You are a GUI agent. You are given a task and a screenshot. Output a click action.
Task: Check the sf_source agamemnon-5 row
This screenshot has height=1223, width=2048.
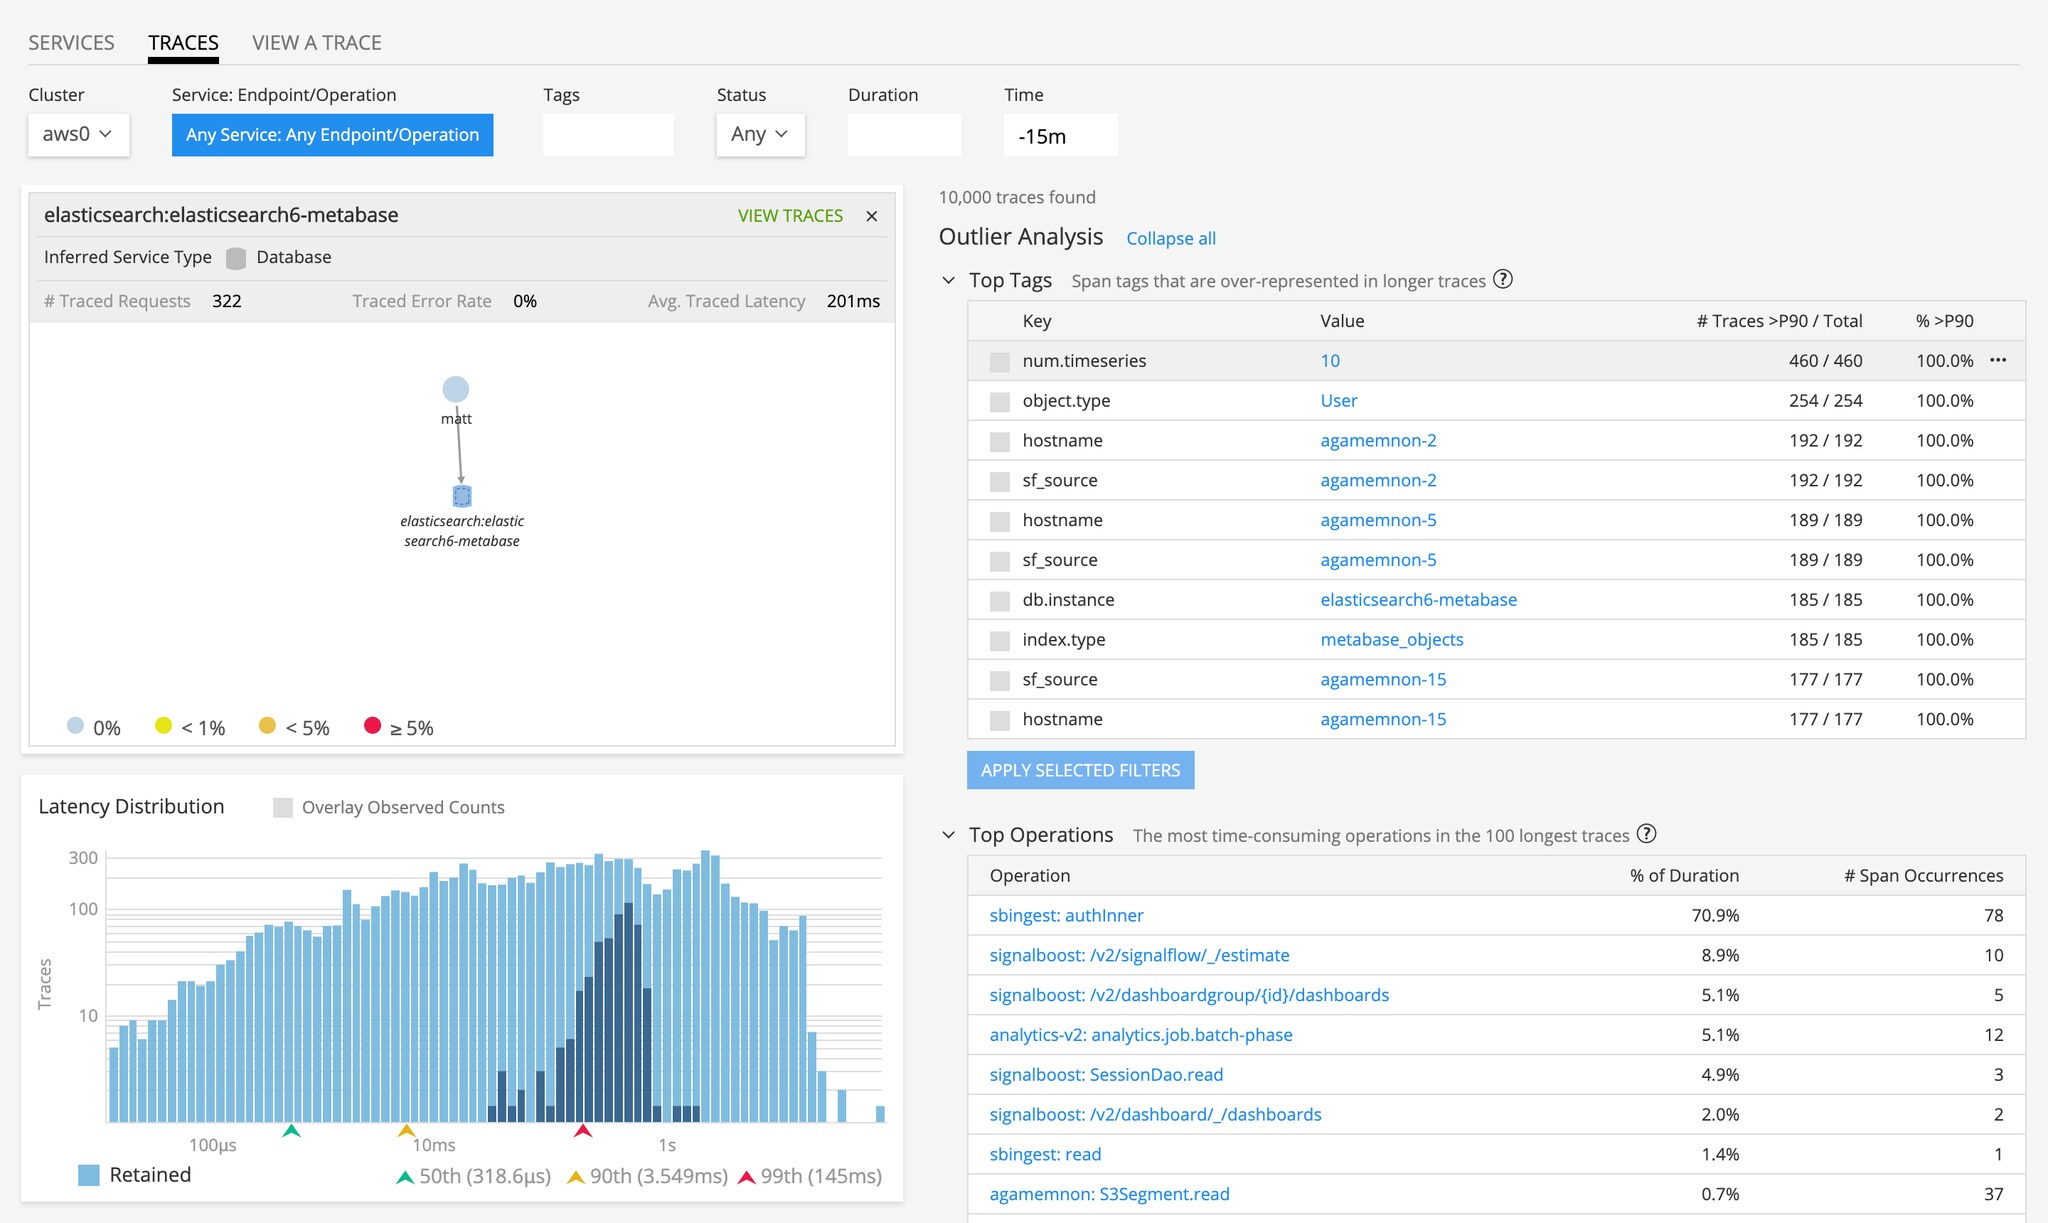(999, 561)
